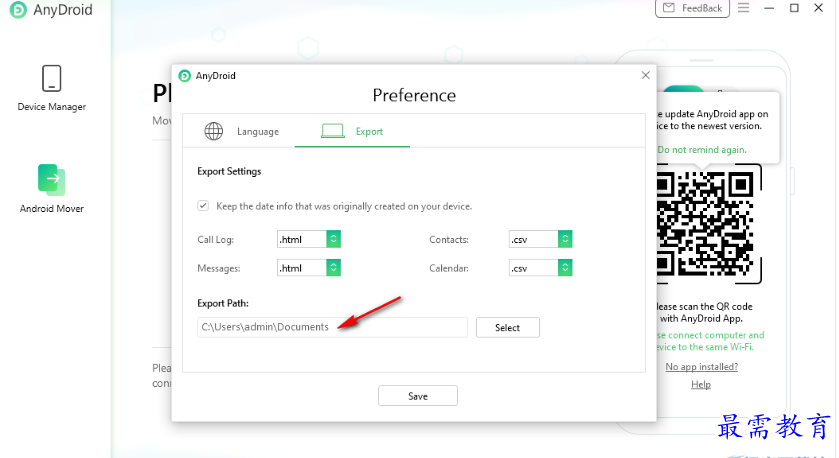Click the laptop icon of the Export tab
This screenshot has width=839, height=458.
click(332, 131)
